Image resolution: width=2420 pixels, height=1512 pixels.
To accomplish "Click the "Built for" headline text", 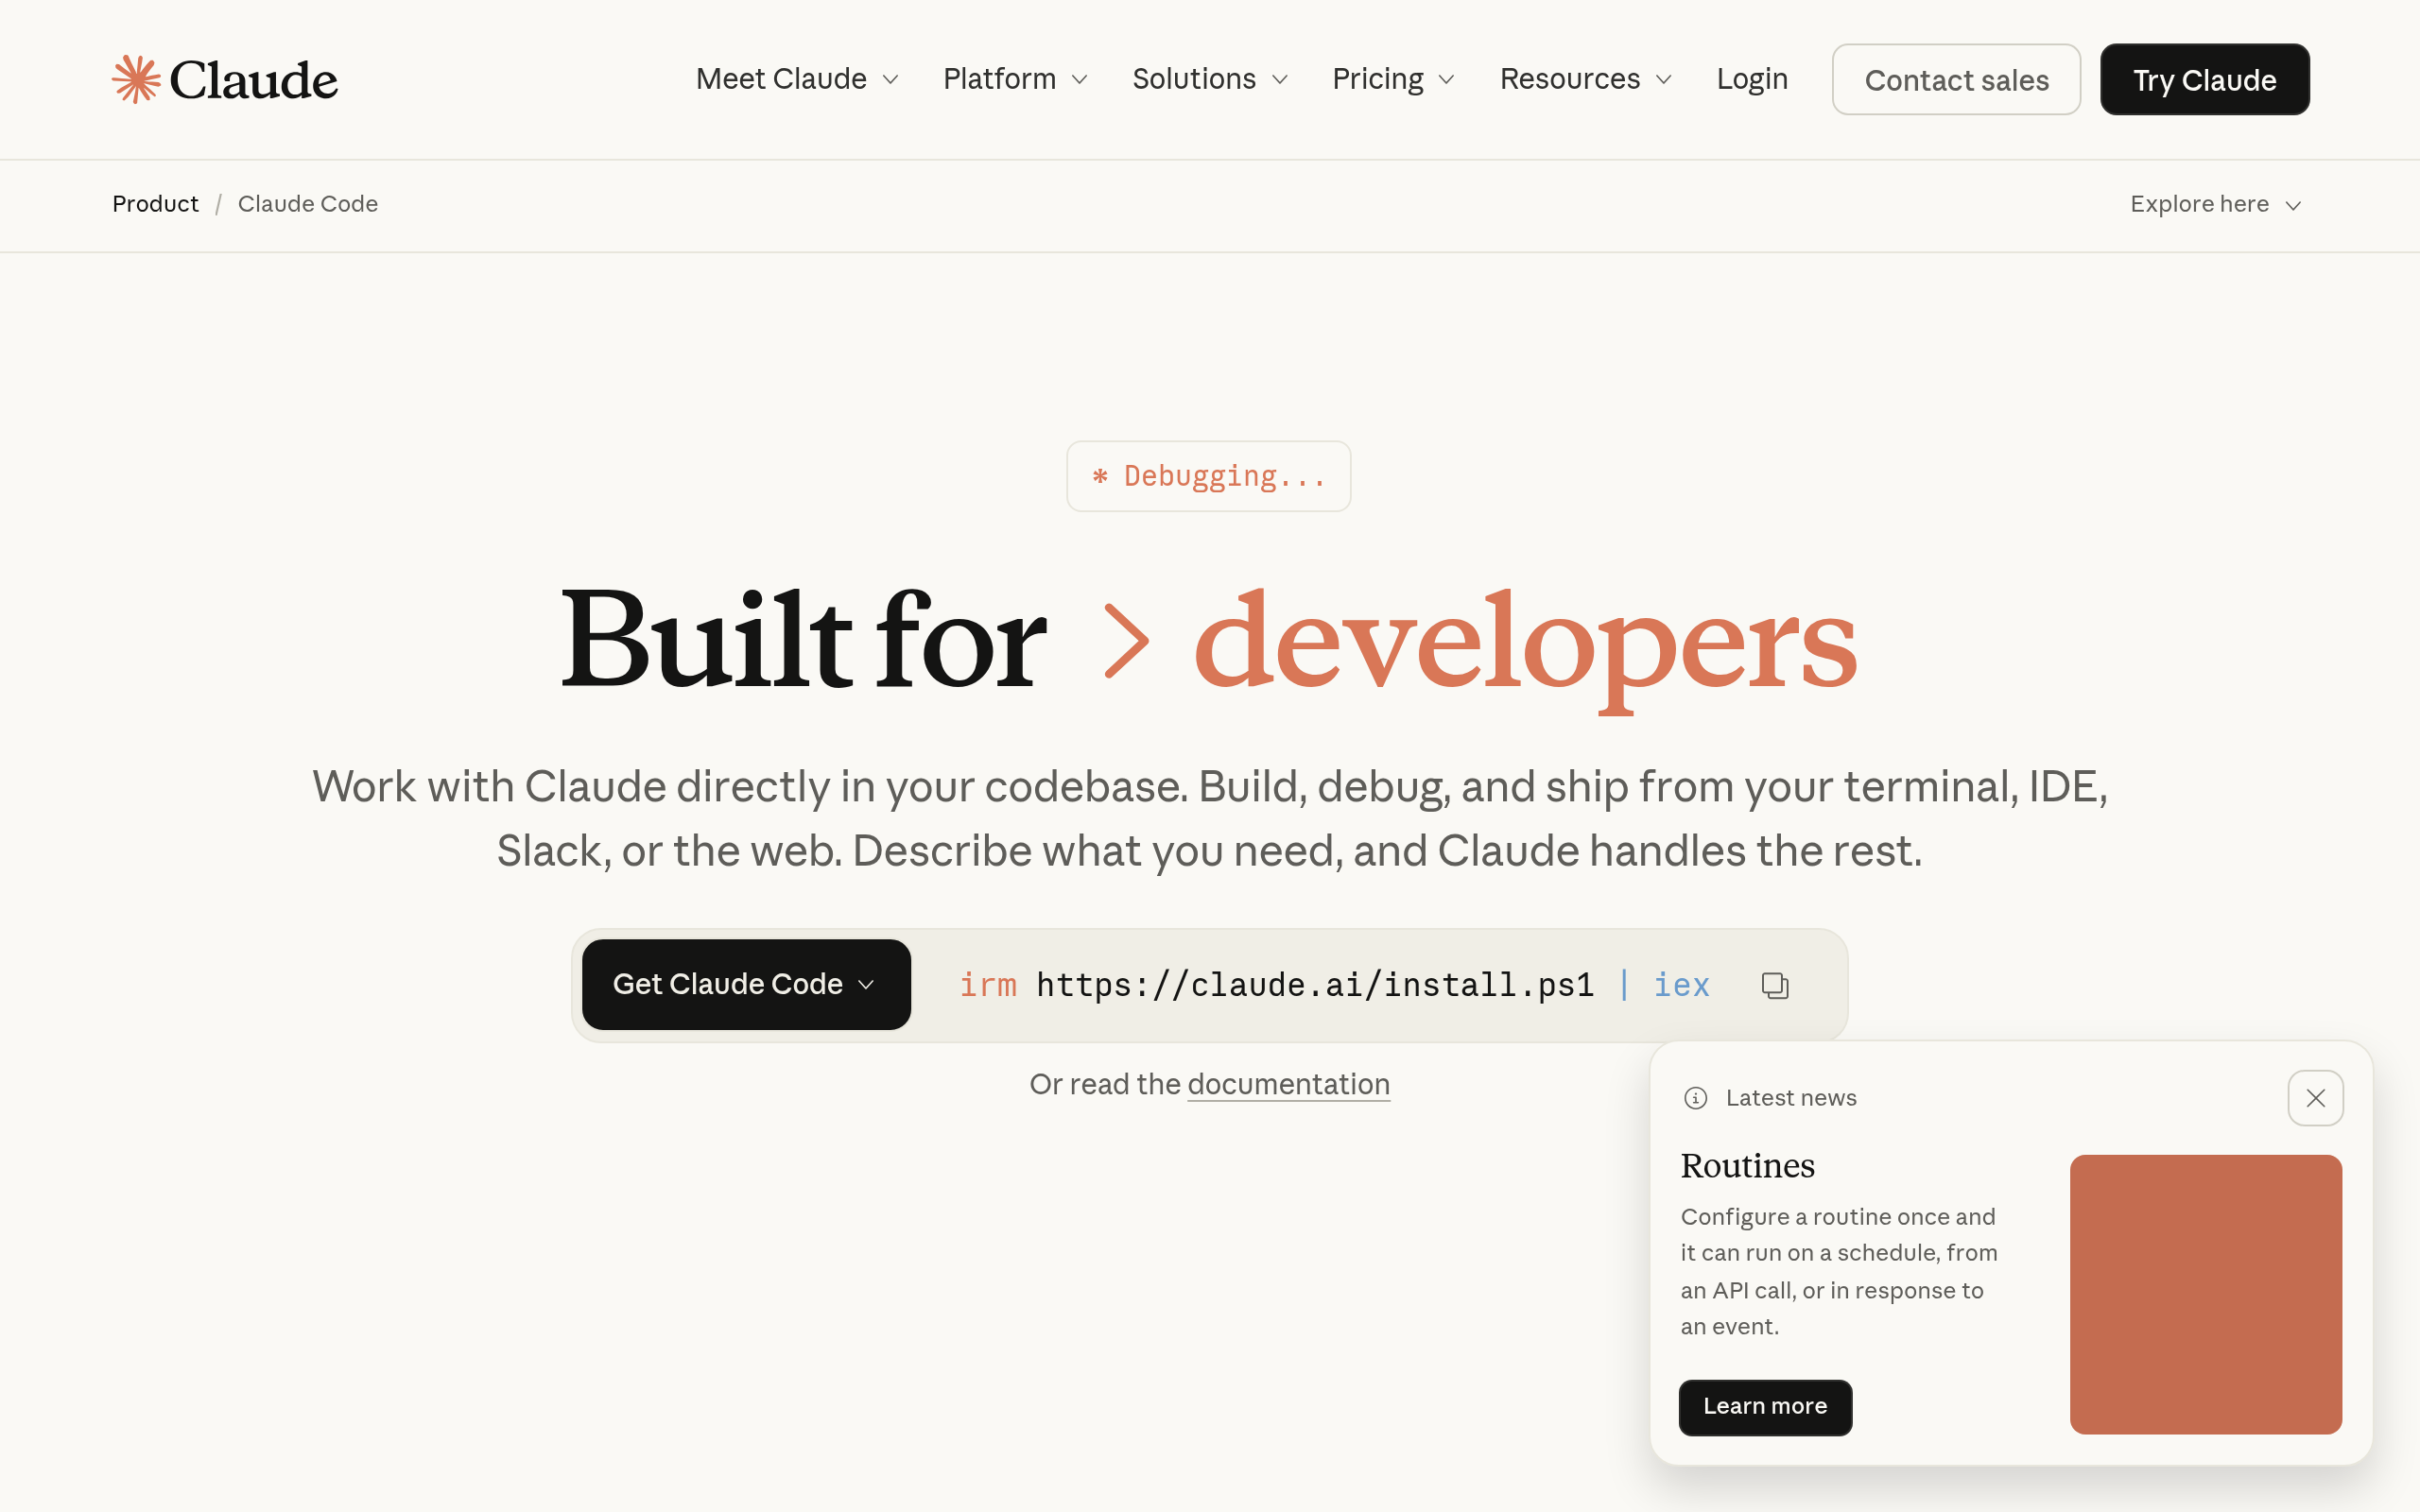I will (x=803, y=640).
